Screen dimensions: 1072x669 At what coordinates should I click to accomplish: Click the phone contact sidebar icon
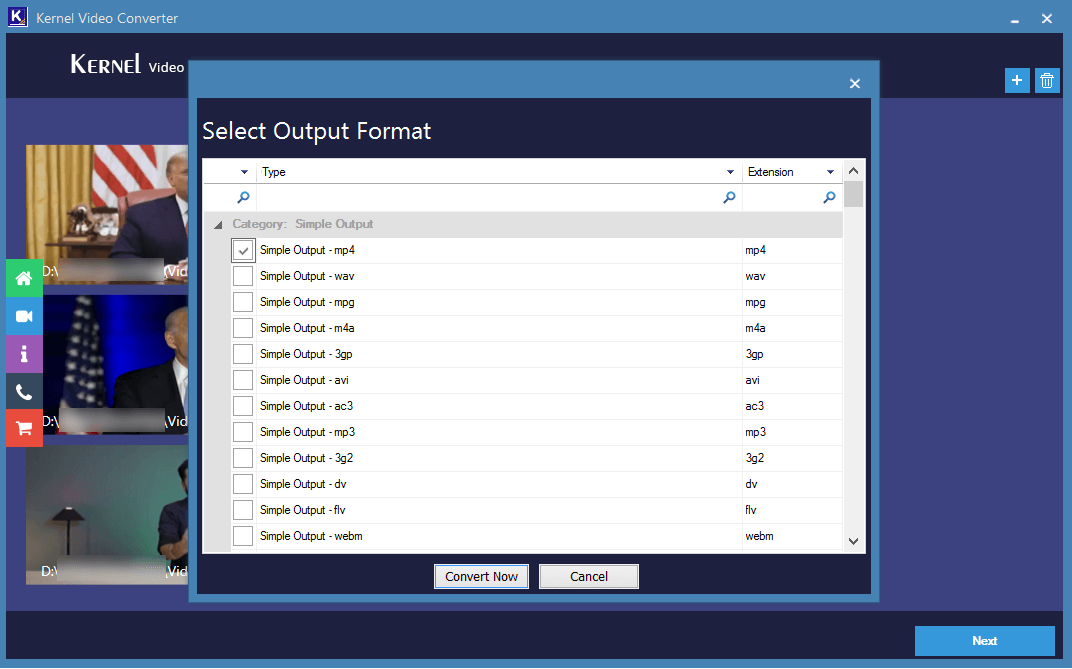click(24, 392)
